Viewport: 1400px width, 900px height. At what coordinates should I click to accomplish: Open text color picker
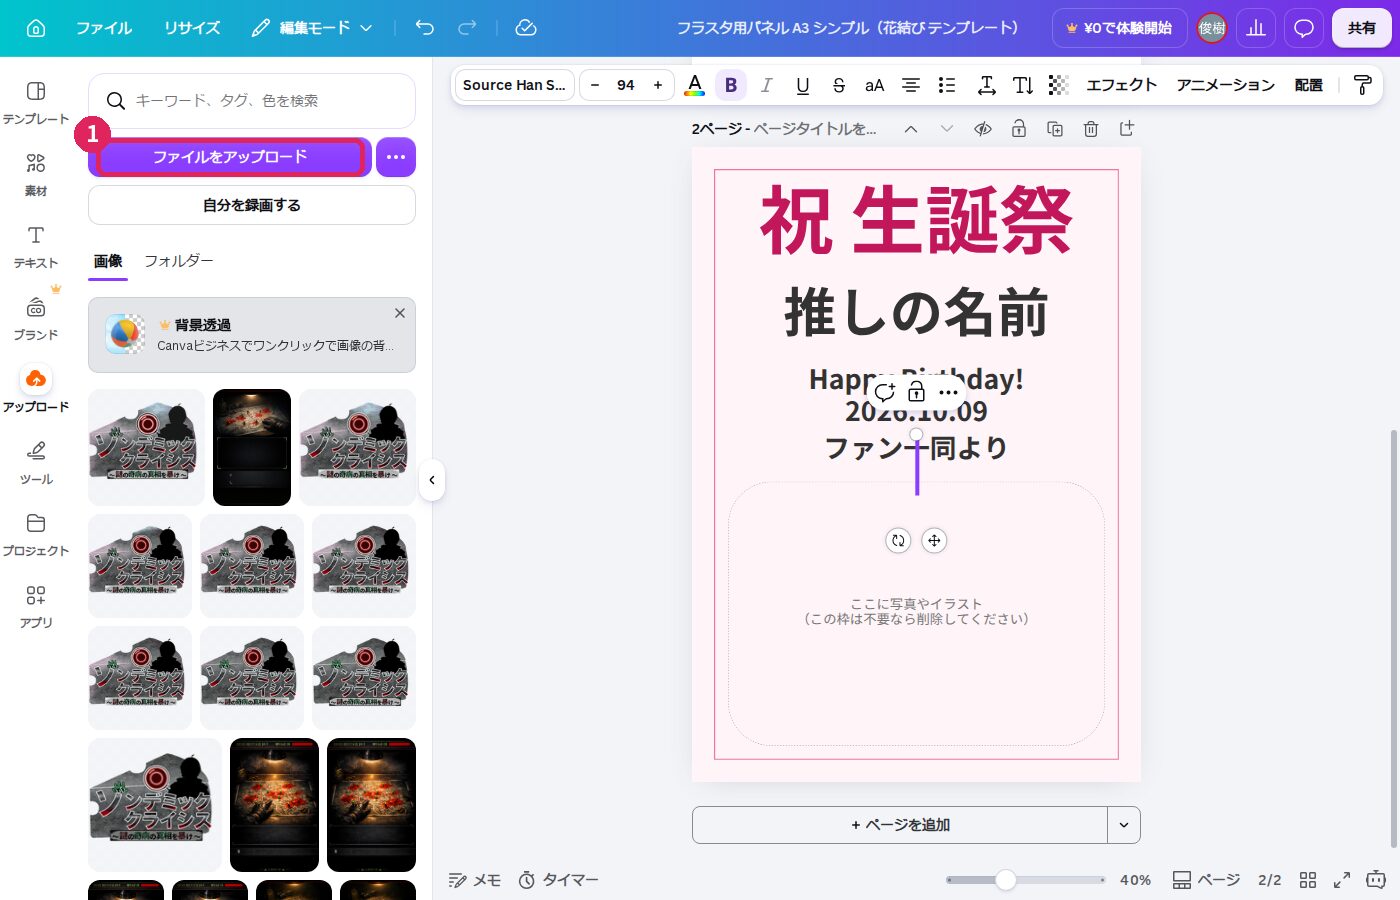pyautogui.click(x=694, y=85)
